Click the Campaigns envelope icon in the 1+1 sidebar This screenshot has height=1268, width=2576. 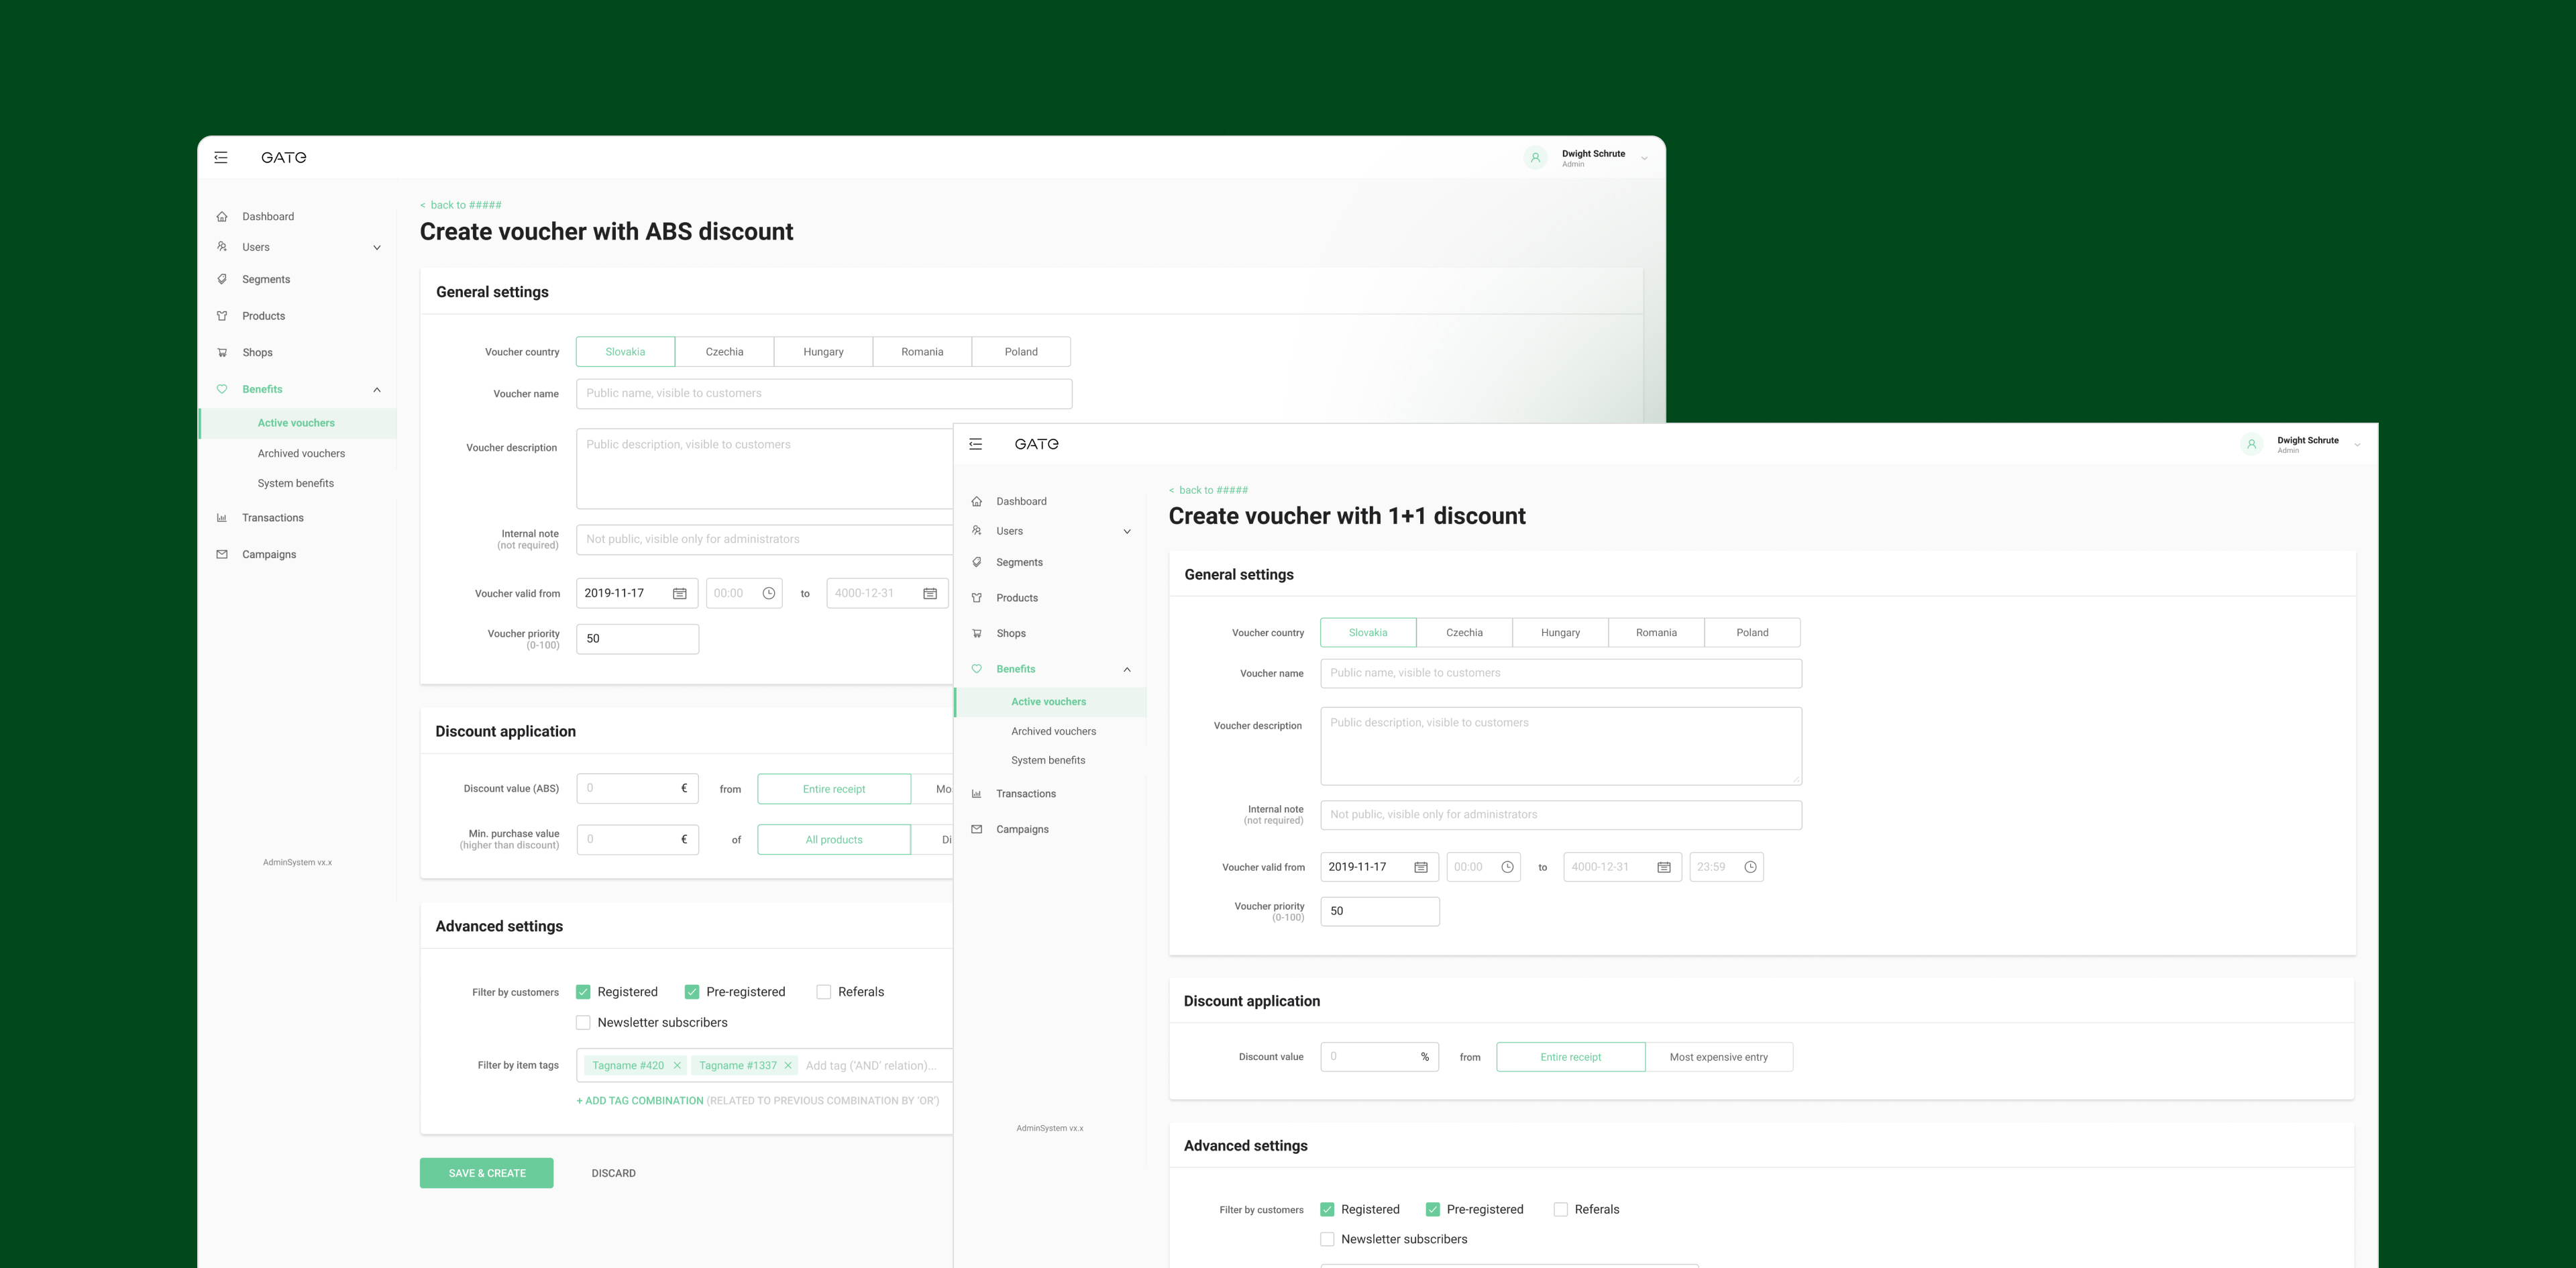[977, 829]
